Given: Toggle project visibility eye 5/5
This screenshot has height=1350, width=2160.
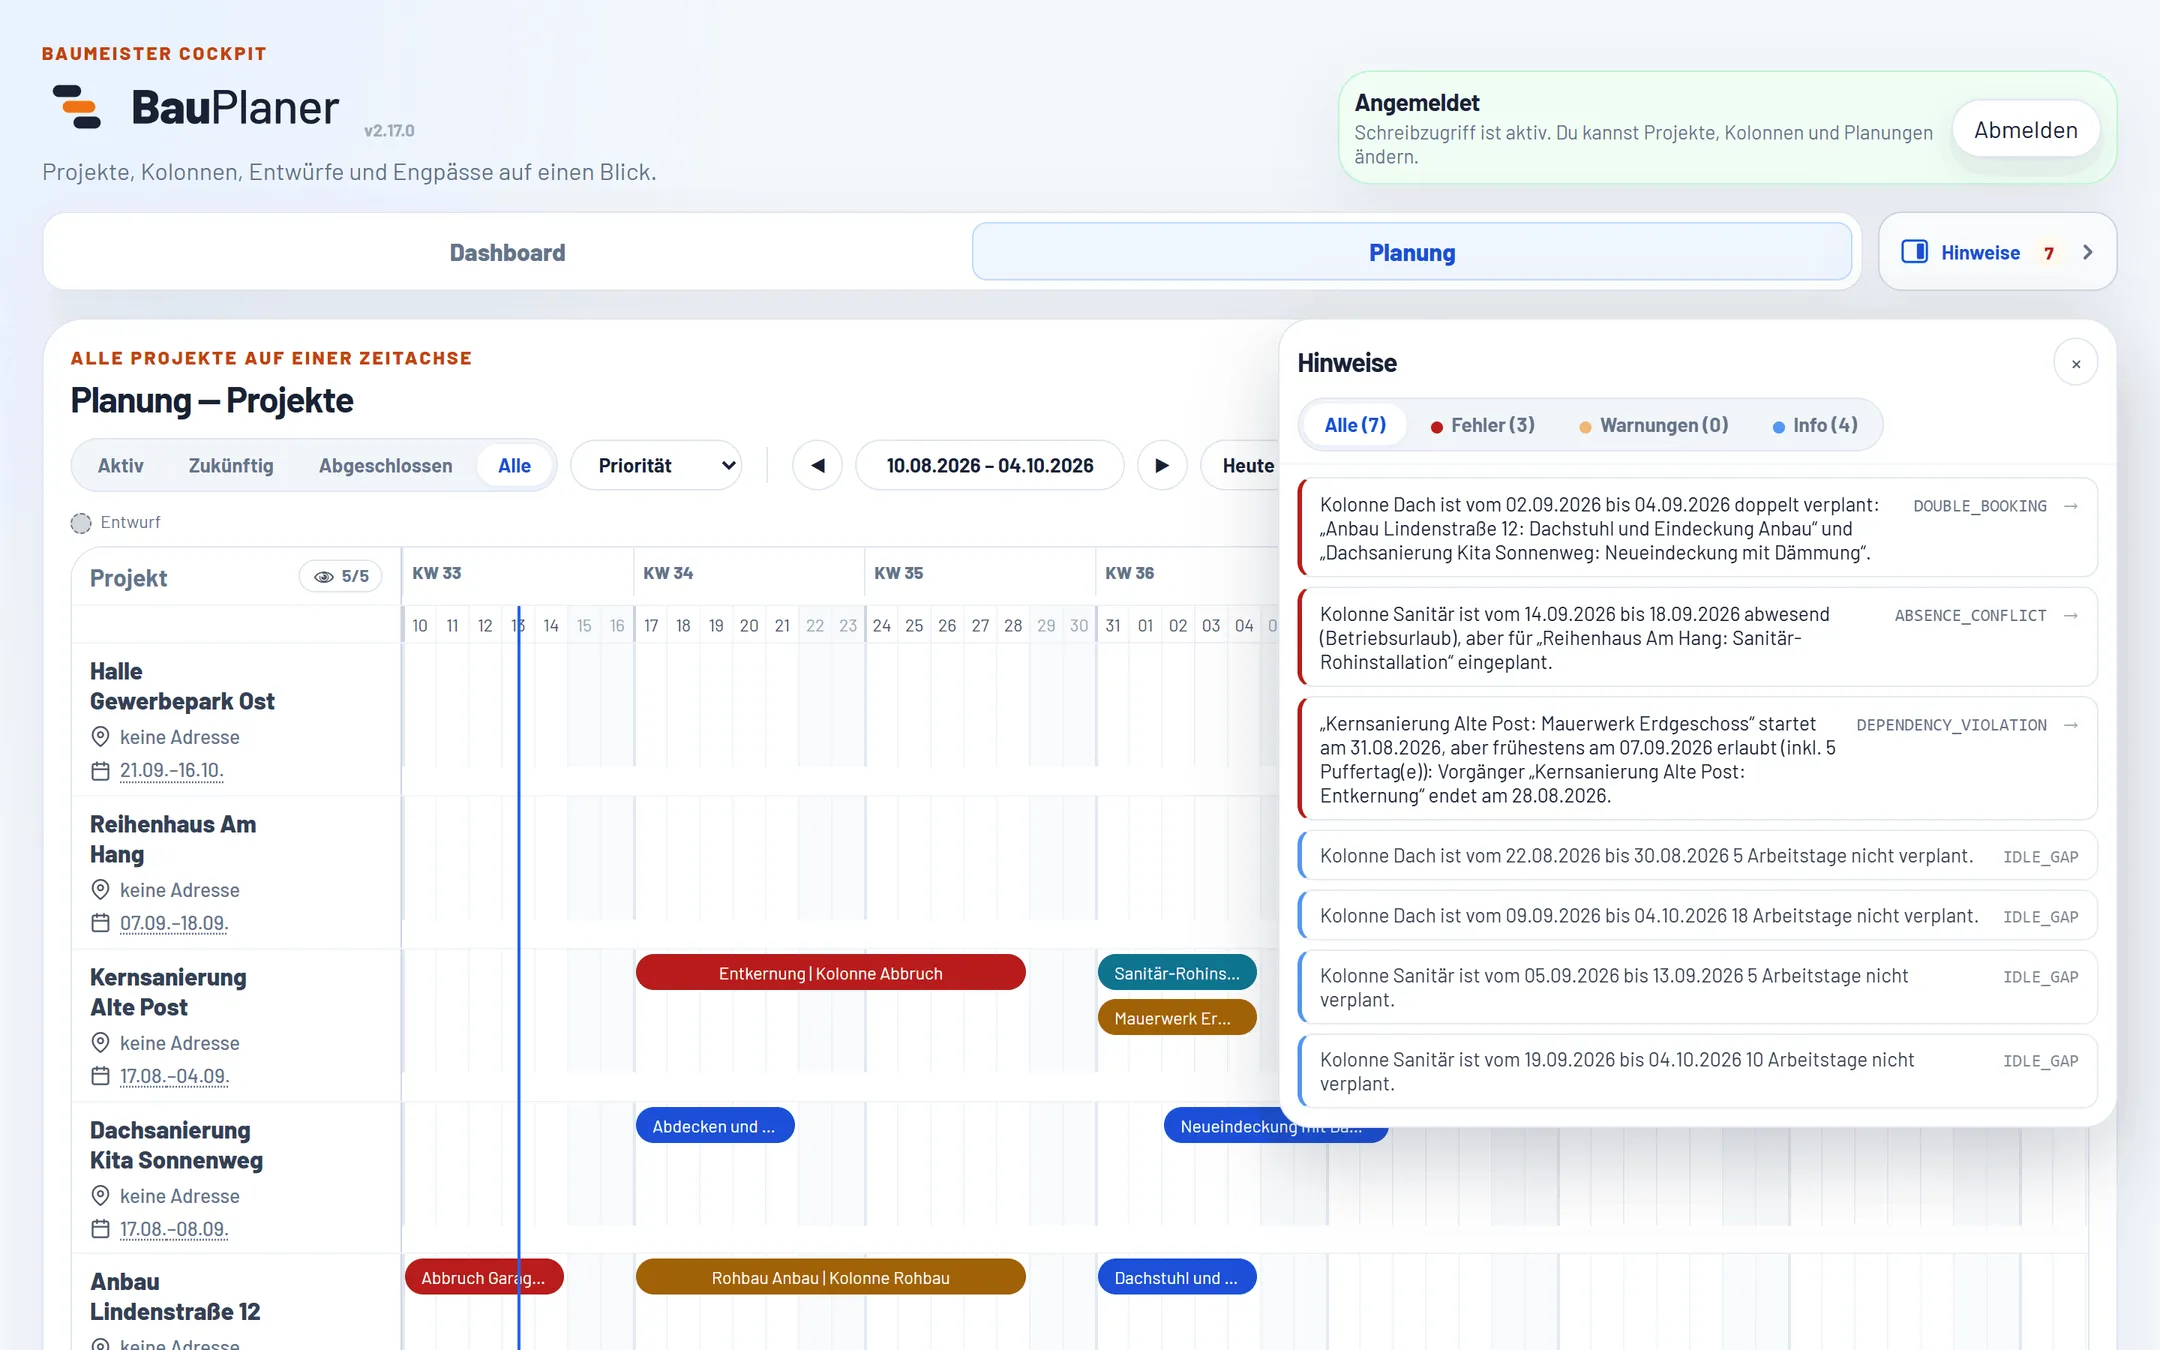Looking at the screenshot, I should point(341,576).
